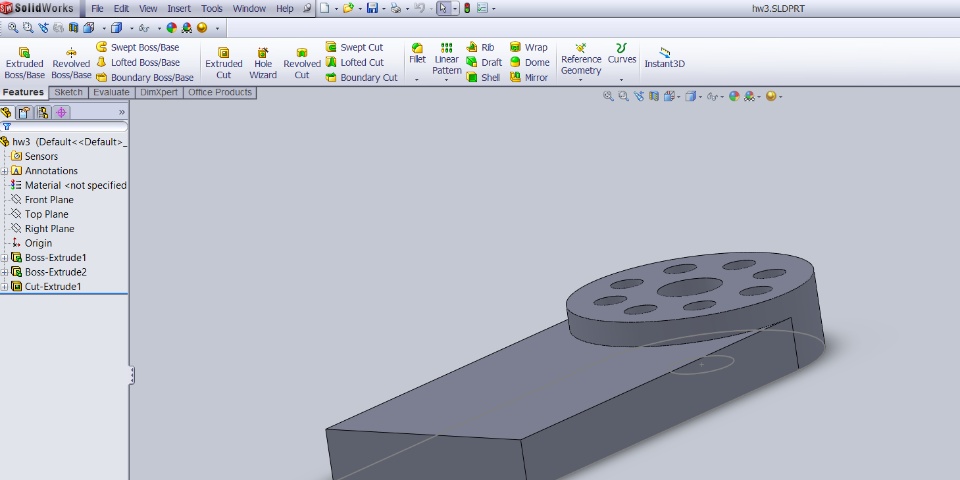Toggle Instant3D mode
The height and width of the screenshot is (480, 960).
(x=664, y=58)
